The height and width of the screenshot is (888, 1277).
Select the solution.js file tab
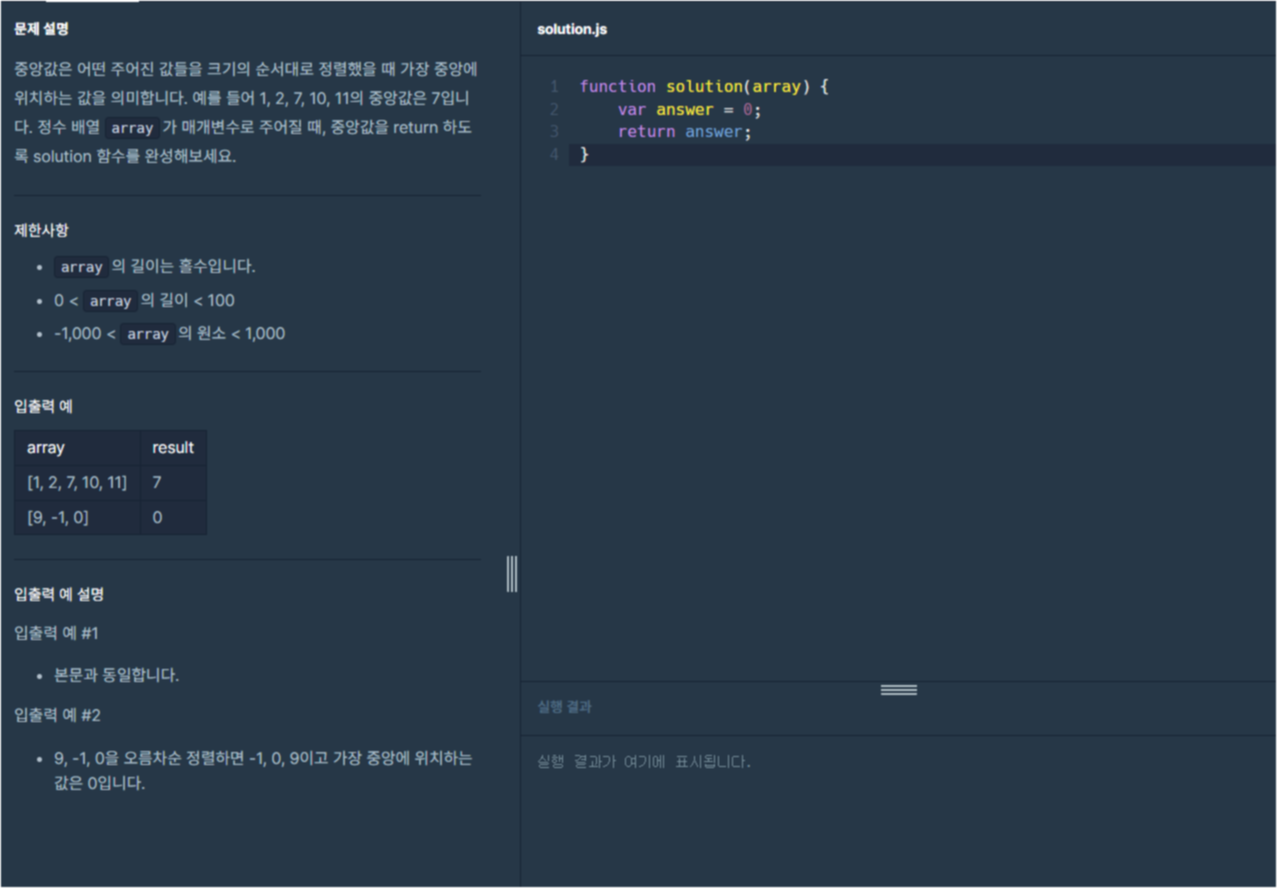pos(572,29)
